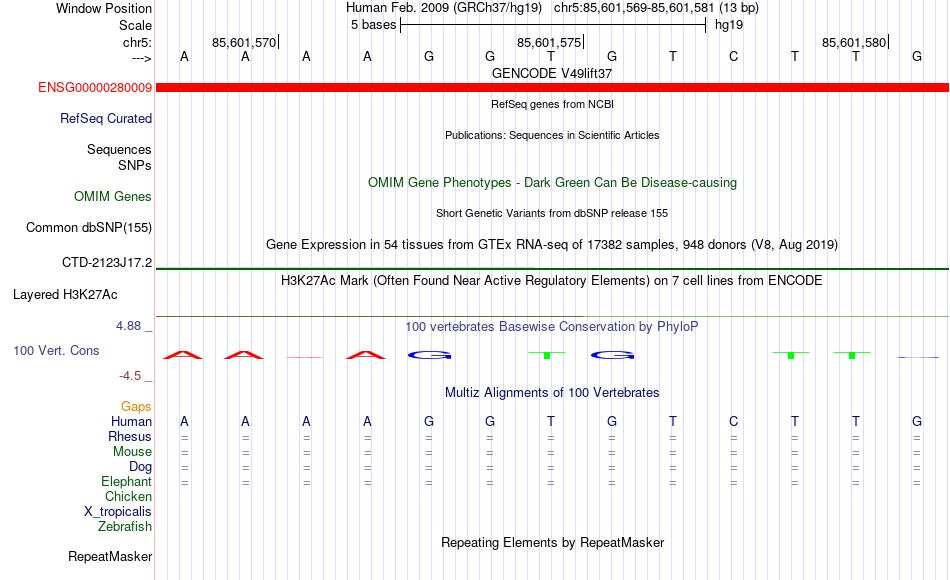Click the 100 Vert. Cons label

(x=56, y=350)
